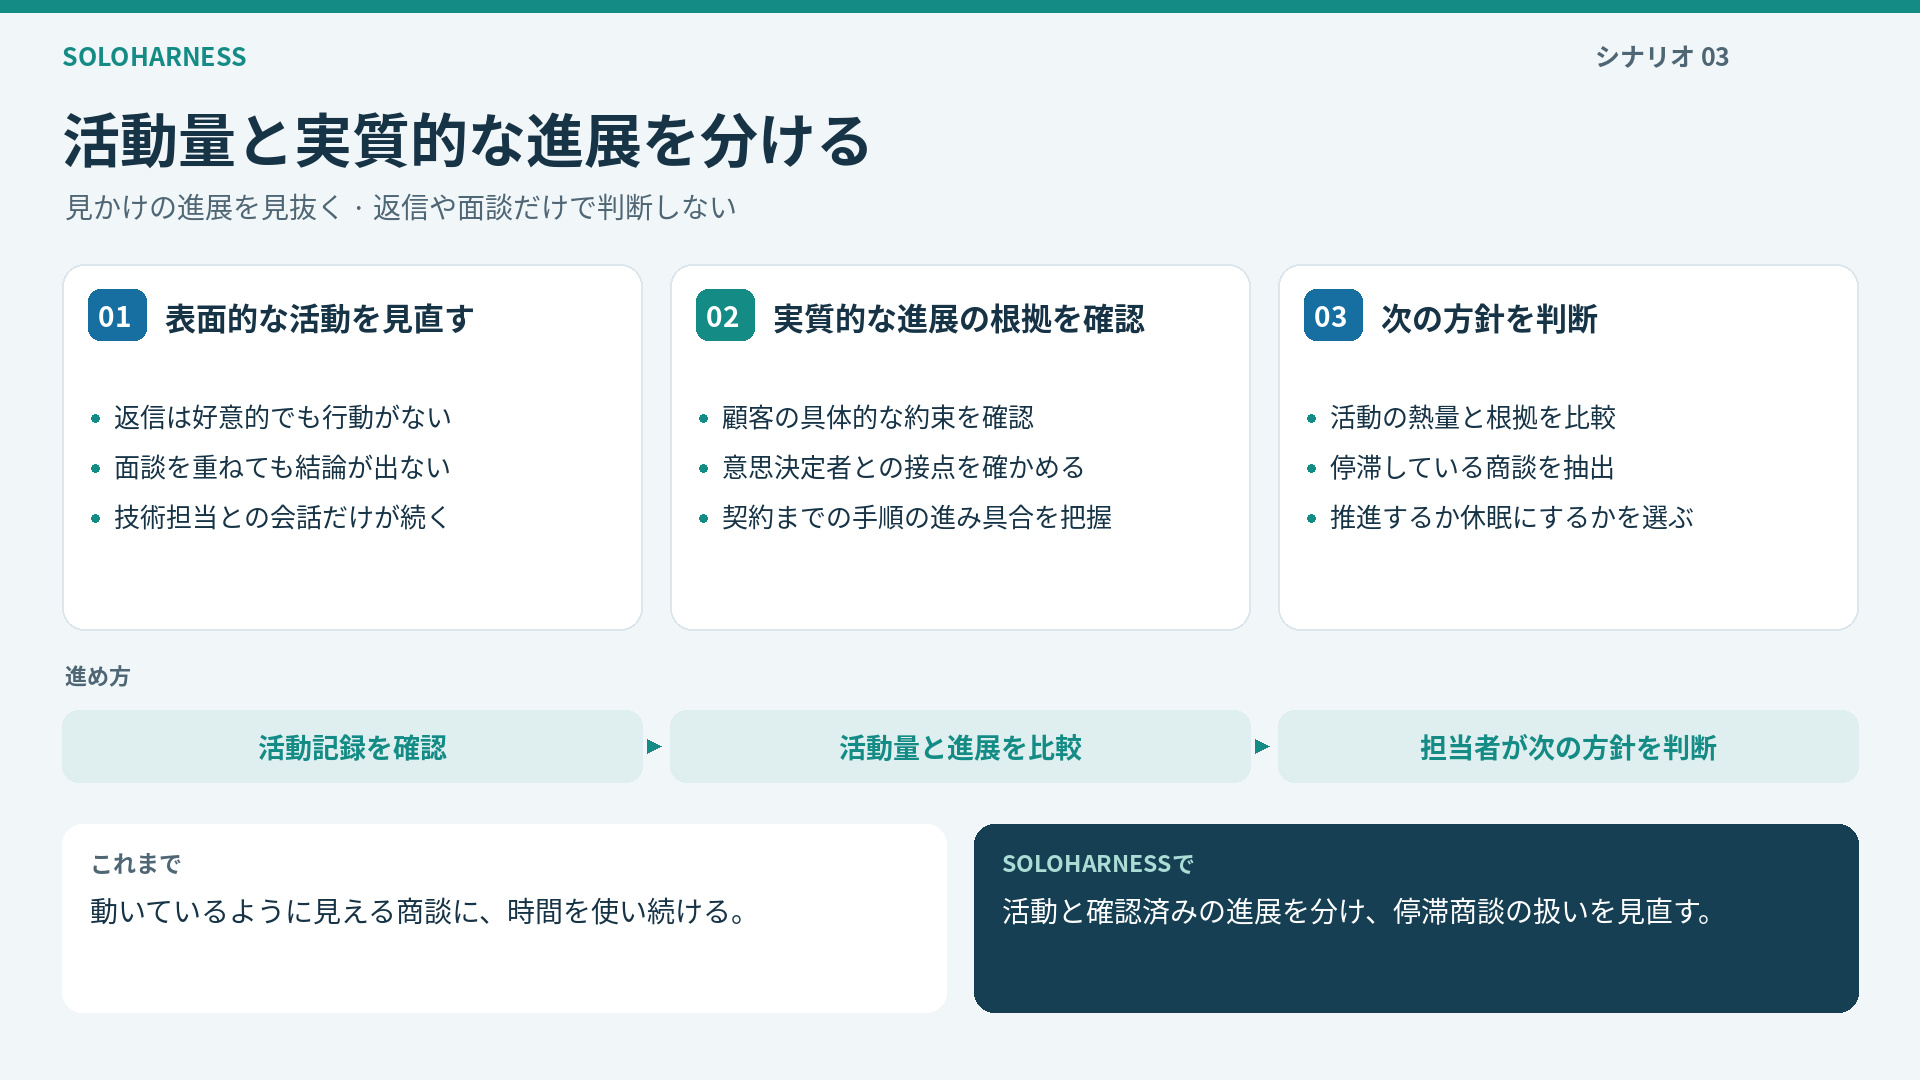1920x1080 pixels.
Task: Click the シナリオ 03 label
Action: pos(1662,57)
